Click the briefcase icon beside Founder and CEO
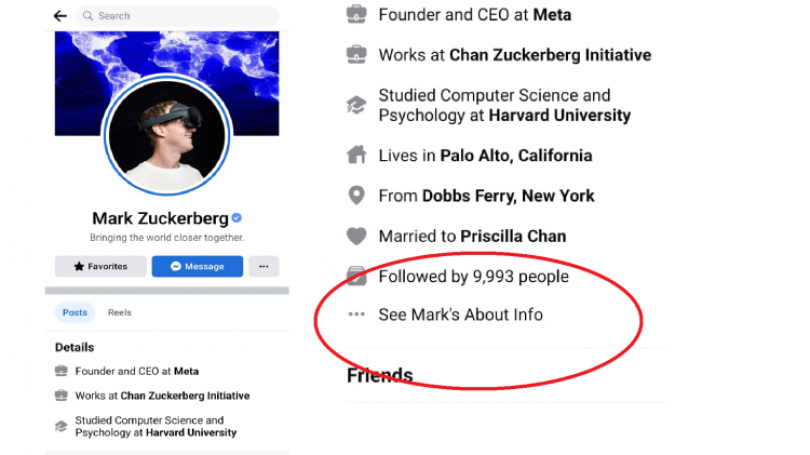Viewport: 810px width, 455px height. click(356, 15)
